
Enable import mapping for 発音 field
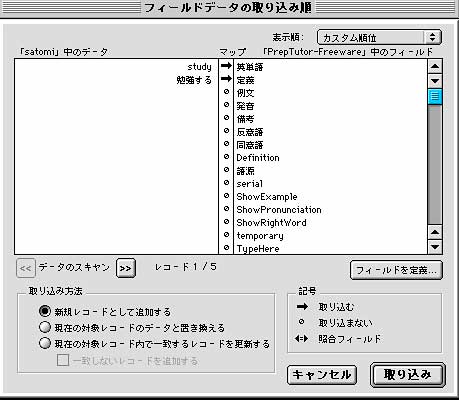(226, 105)
